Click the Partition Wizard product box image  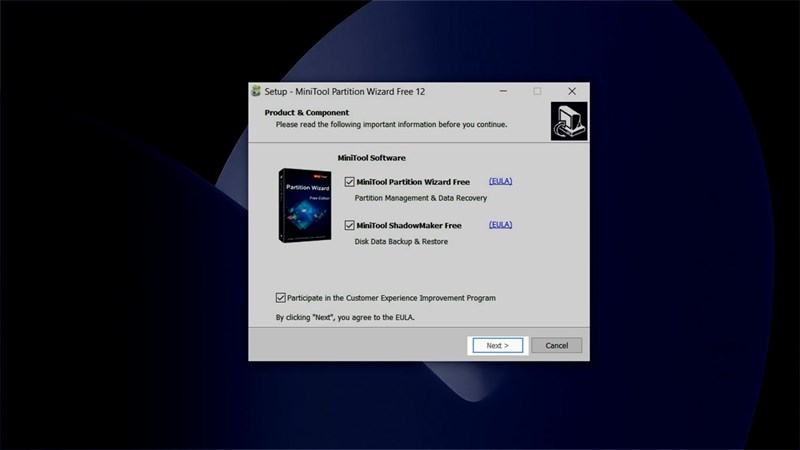[x=305, y=205]
